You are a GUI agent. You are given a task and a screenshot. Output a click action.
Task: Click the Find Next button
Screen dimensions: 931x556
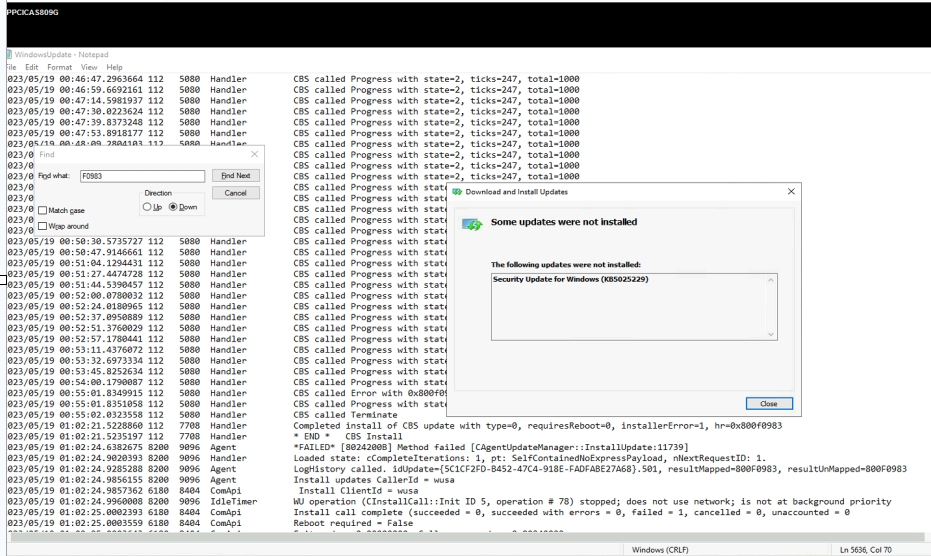[x=236, y=176]
